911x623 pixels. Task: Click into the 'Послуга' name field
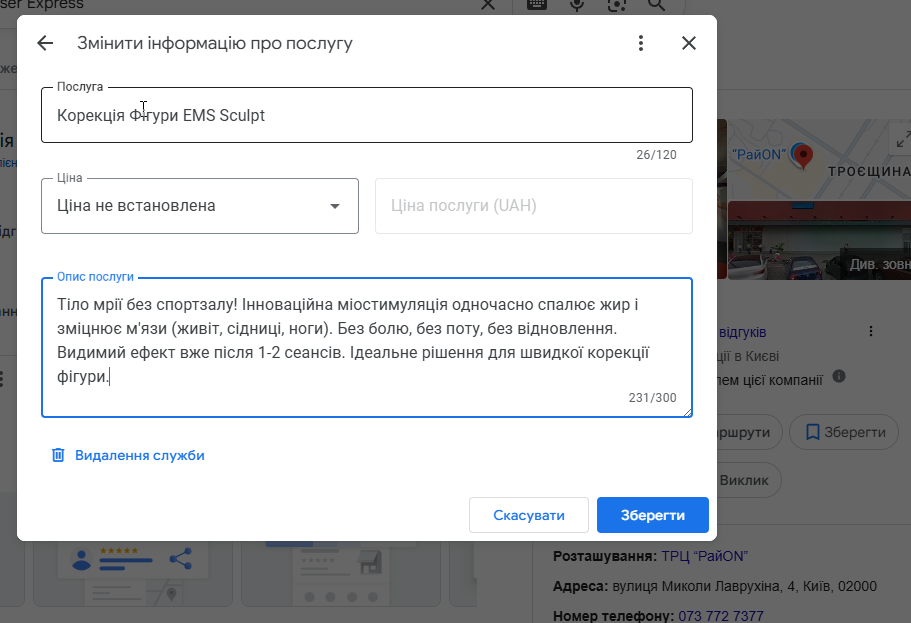pos(366,115)
